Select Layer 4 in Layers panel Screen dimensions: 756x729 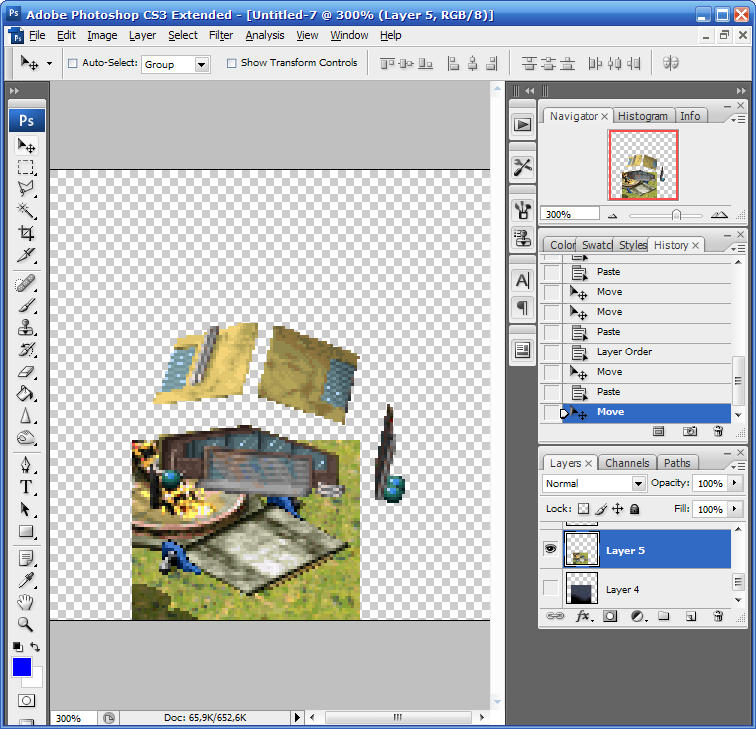(x=647, y=589)
